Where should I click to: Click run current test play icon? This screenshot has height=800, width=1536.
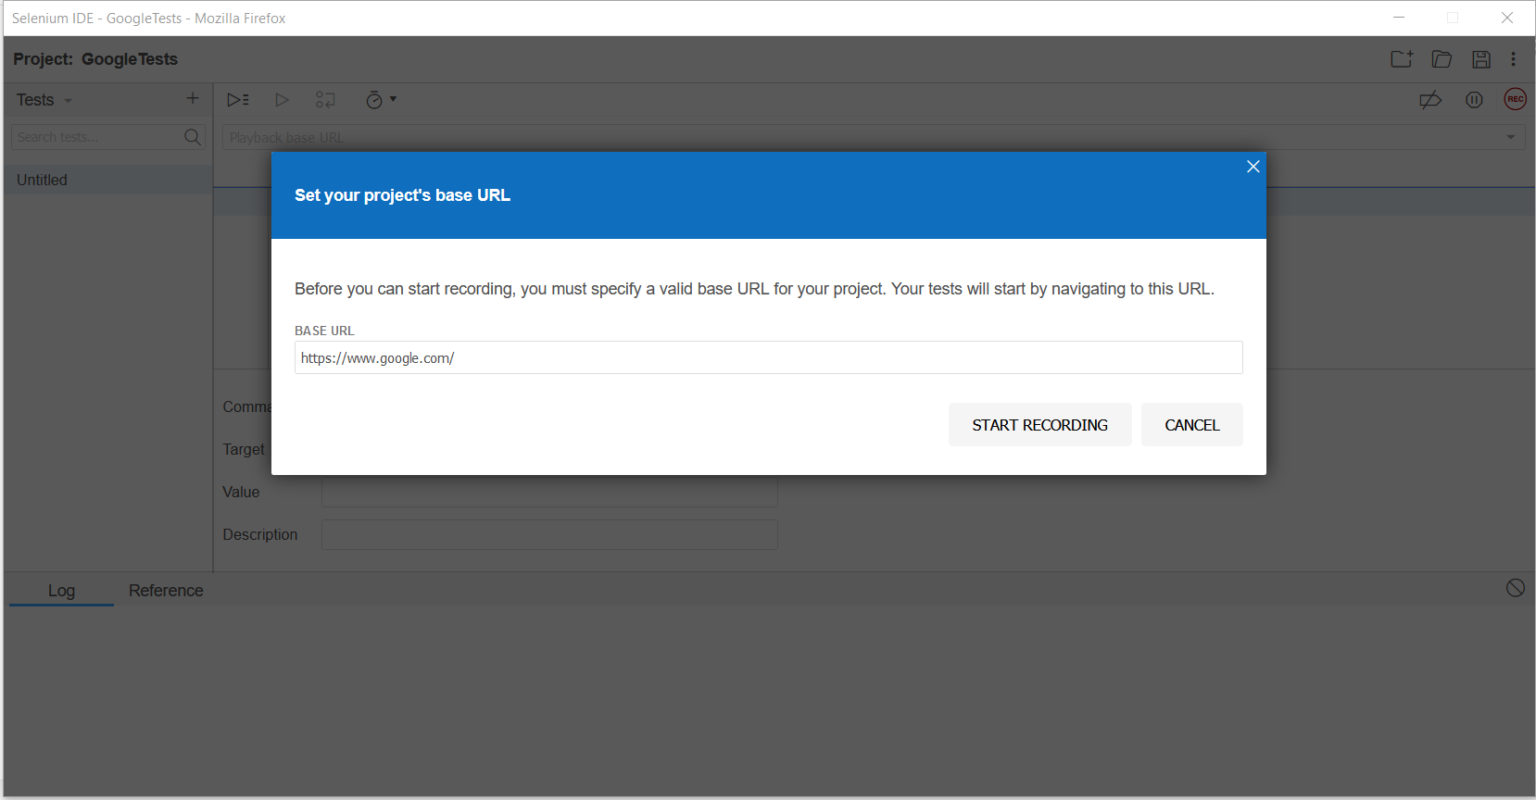282,99
